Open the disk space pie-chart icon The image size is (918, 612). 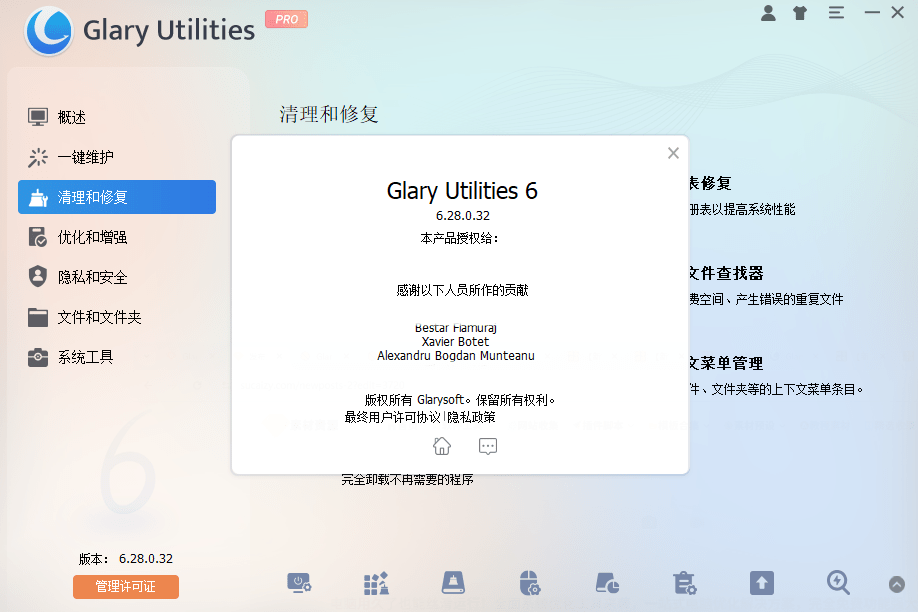pos(607,583)
